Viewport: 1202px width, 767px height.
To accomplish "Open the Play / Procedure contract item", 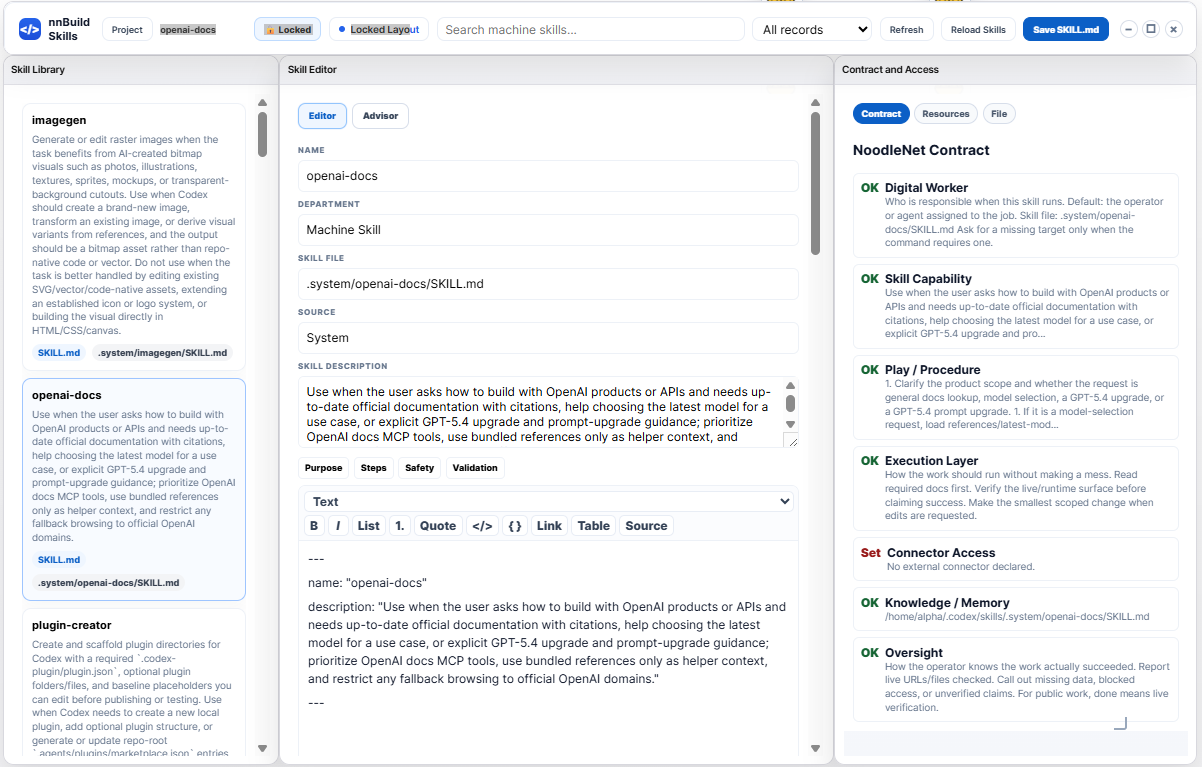I will pos(1016,397).
